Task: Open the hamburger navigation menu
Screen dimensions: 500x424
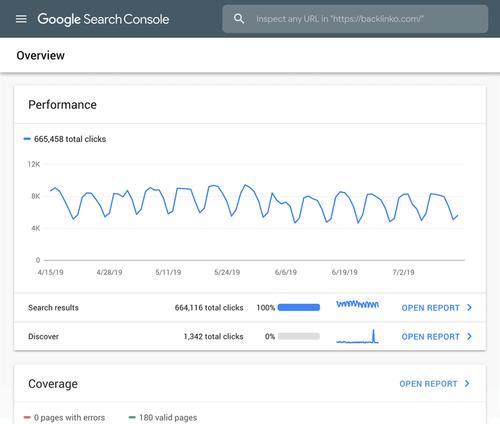Action: 21,19
